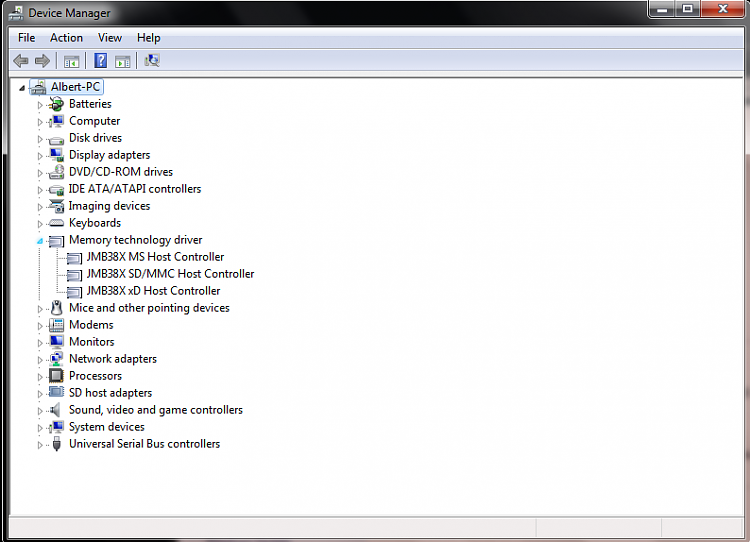The height and width of the screenshot is (542, 750).
Task: Select JMB38X MS Host Controller text
Action: tap(155, 257)
